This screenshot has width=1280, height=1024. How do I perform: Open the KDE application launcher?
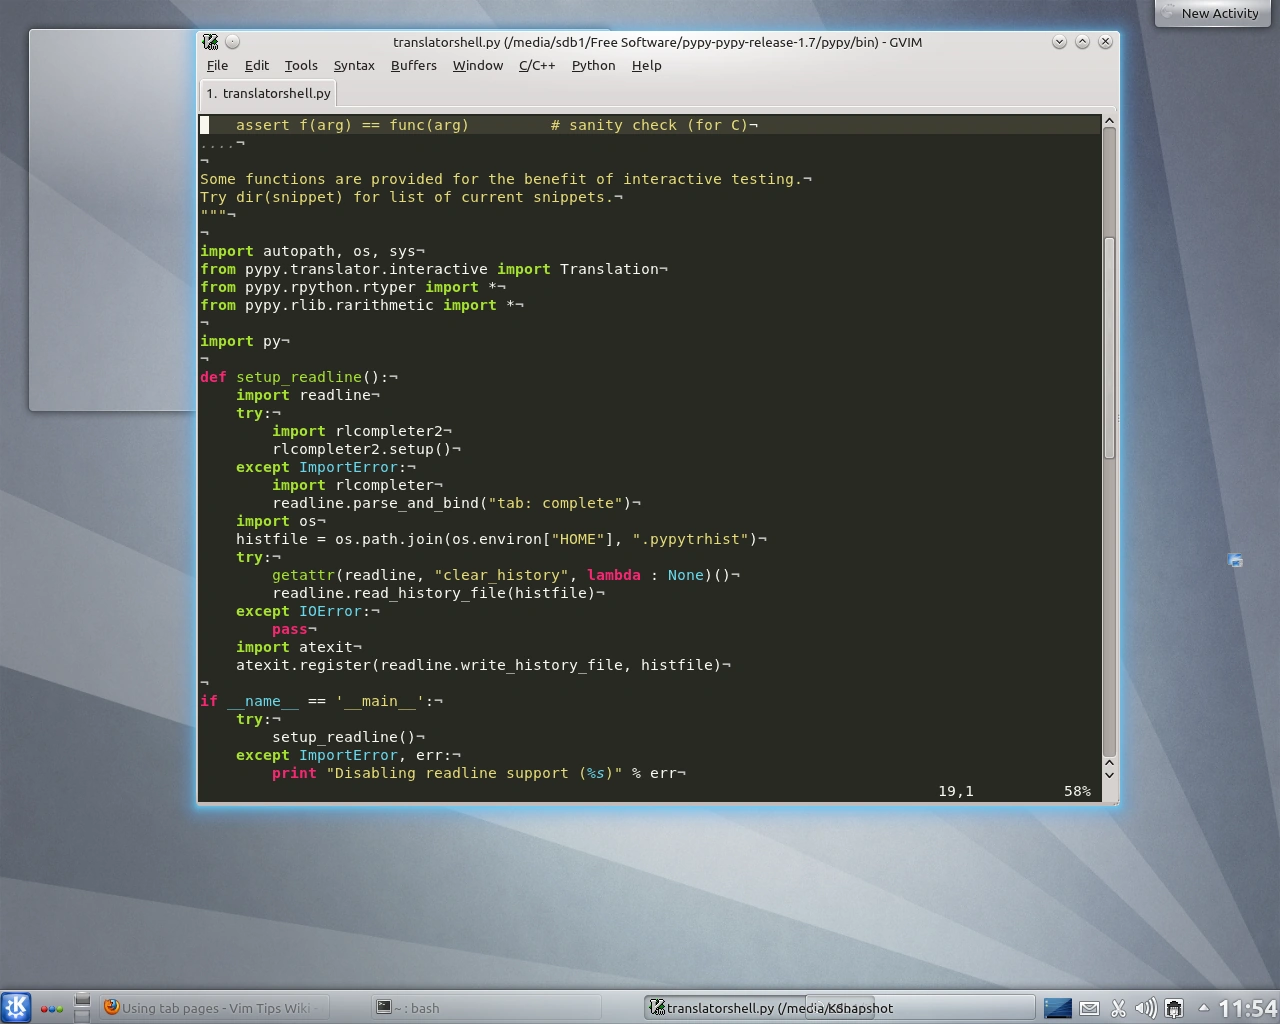[16, 1007]
